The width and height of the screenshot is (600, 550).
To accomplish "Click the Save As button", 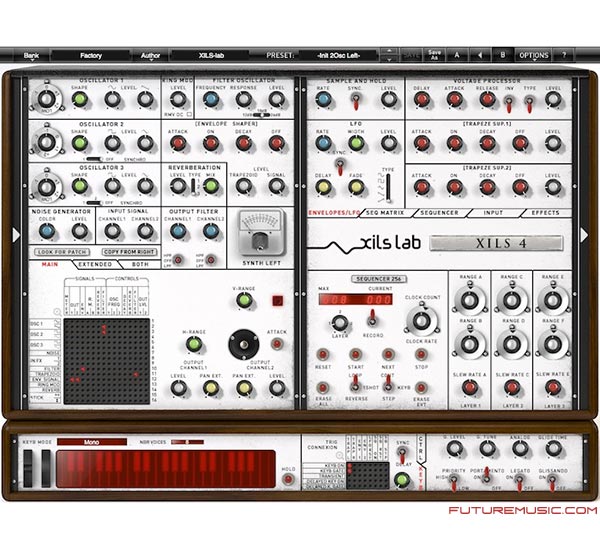I will coord(434,55).
